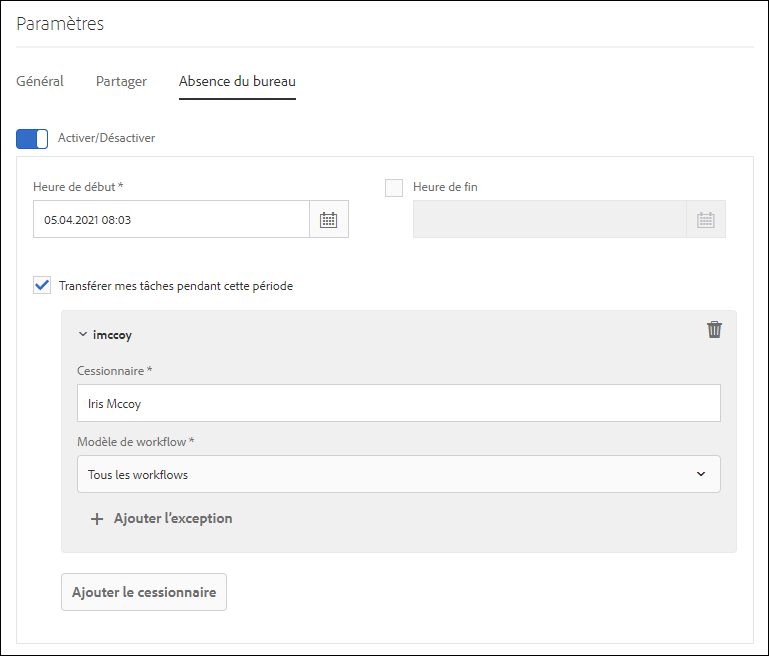Uncheck Transférer mes tâches pendant cette période
The height and width of the screenshot is (656, 769).
(42, 285)
